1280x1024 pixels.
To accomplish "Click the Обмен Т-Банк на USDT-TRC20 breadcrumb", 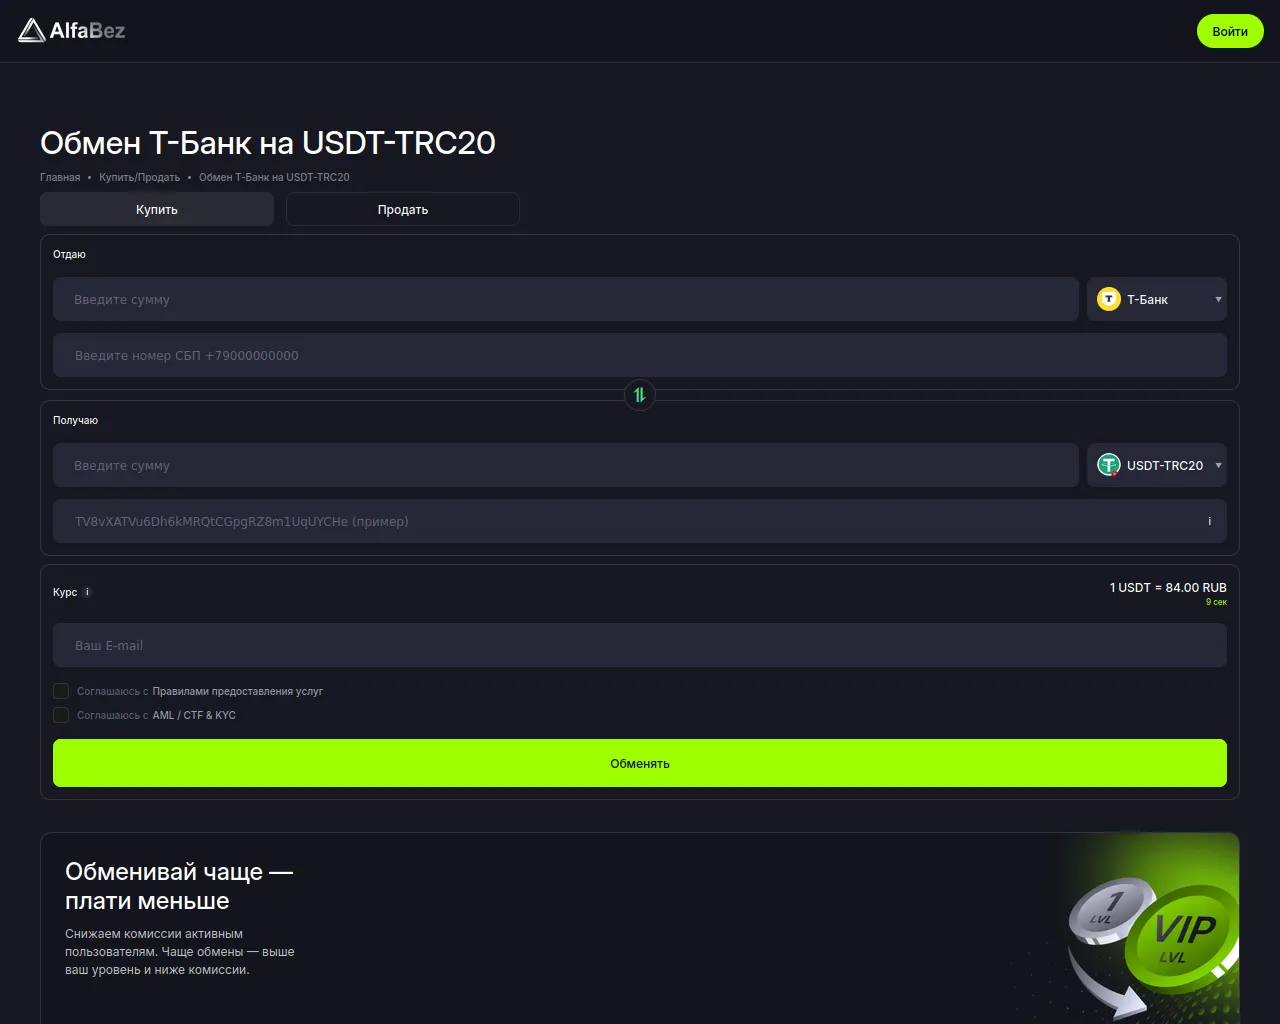I will coord(274,177).
